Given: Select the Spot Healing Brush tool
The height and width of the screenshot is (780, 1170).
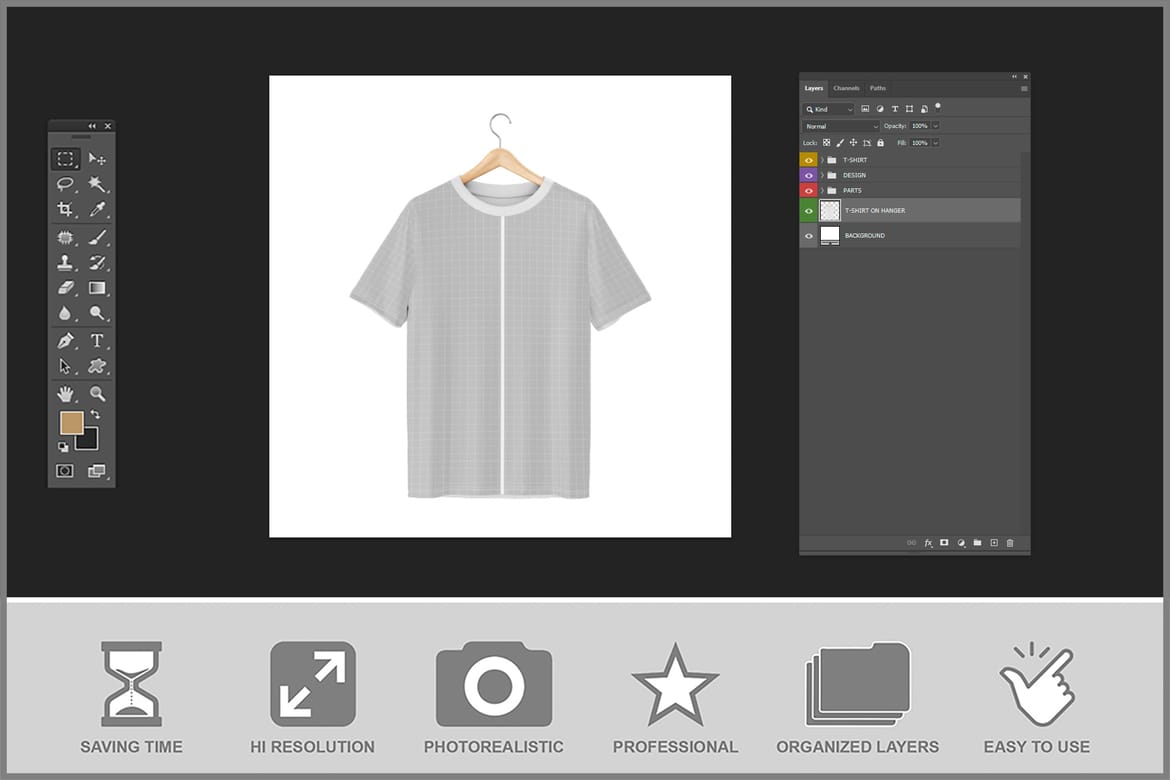Looking at the screenshot, I should pos(66,237).
